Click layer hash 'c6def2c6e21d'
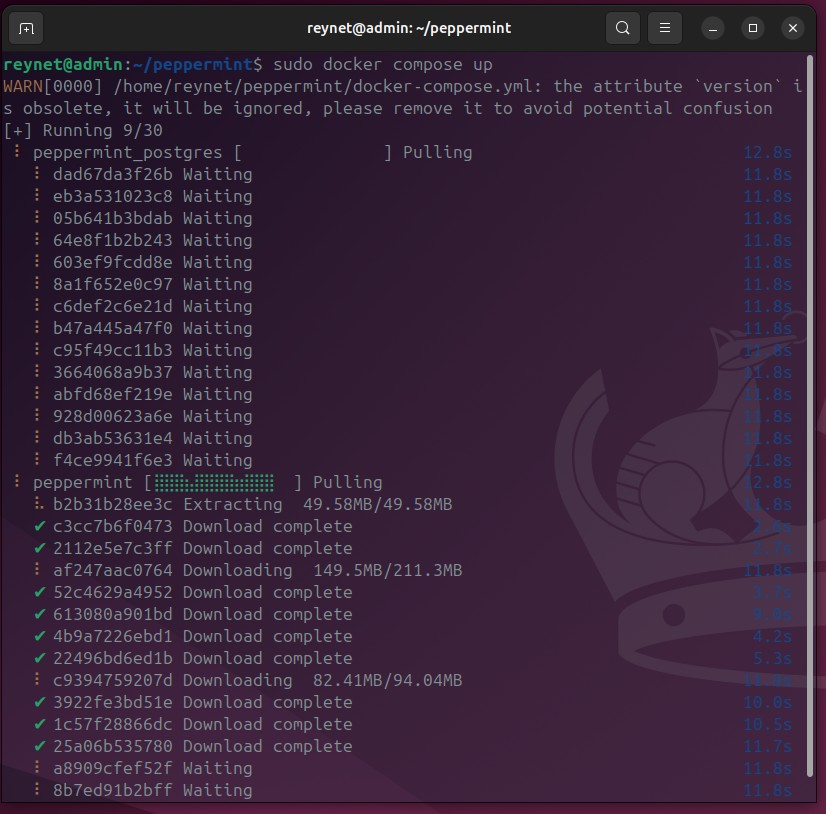The image size is (826, 814). 113,307
